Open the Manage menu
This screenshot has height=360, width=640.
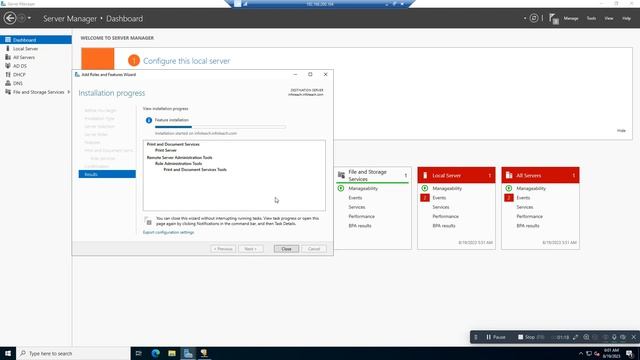[571, 18]
